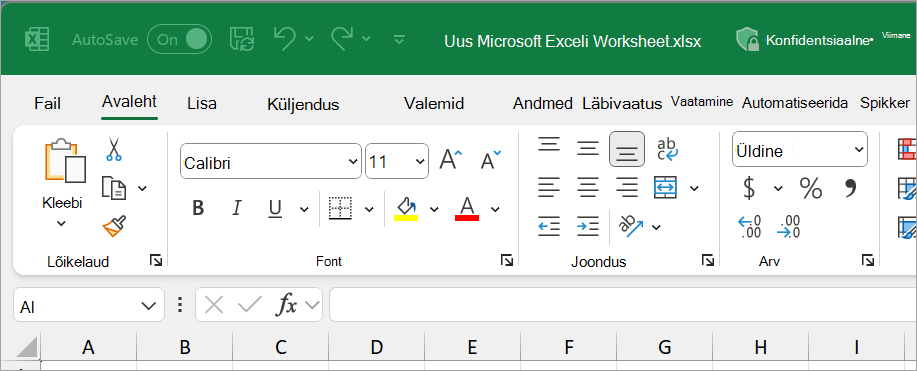Screen dimensions: 917x371
Task: Open the Vaatamine tab
Action: pos(702,101)
